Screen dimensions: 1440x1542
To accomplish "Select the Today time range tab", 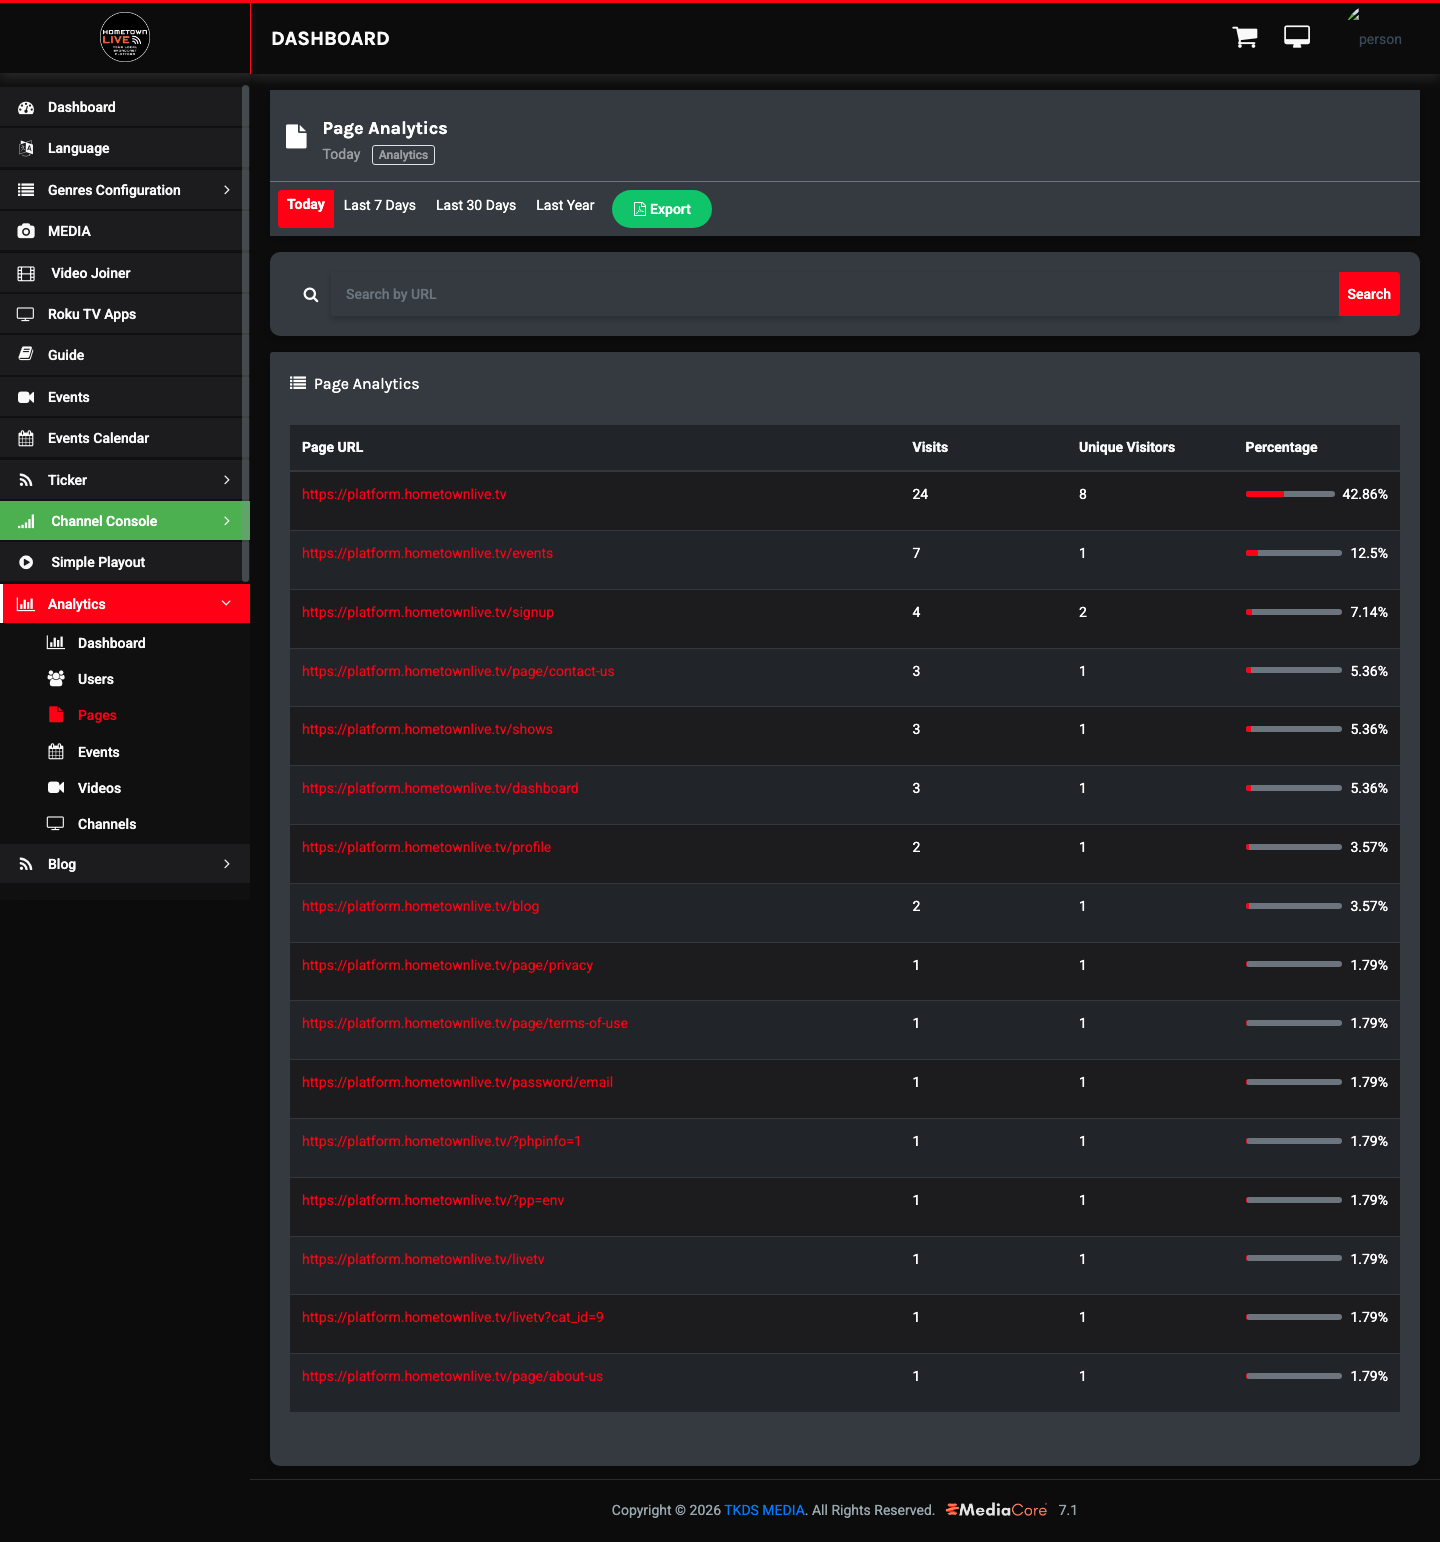I will coord(306,208).
